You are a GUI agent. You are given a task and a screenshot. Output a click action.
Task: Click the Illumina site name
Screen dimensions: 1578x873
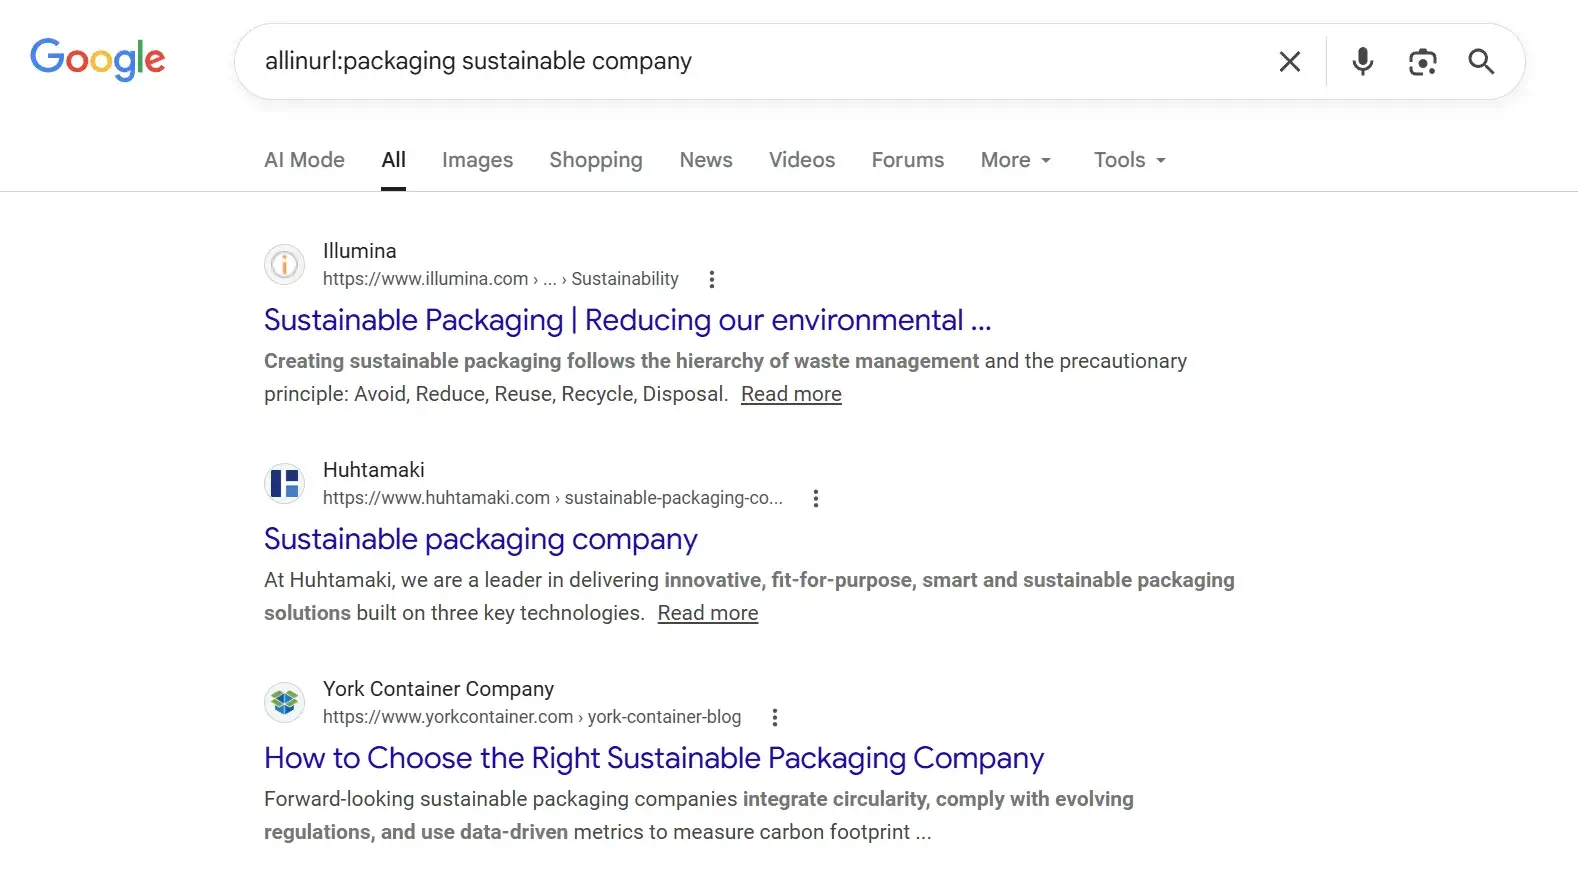[x=360, y=251]
